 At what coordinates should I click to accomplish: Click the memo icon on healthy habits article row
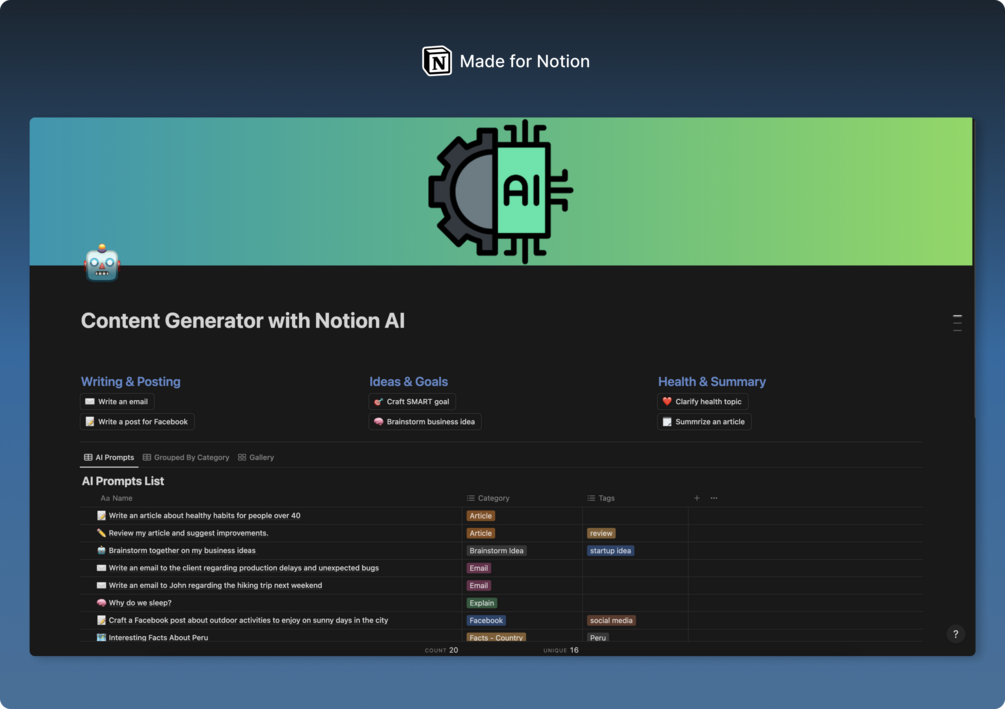101,516
